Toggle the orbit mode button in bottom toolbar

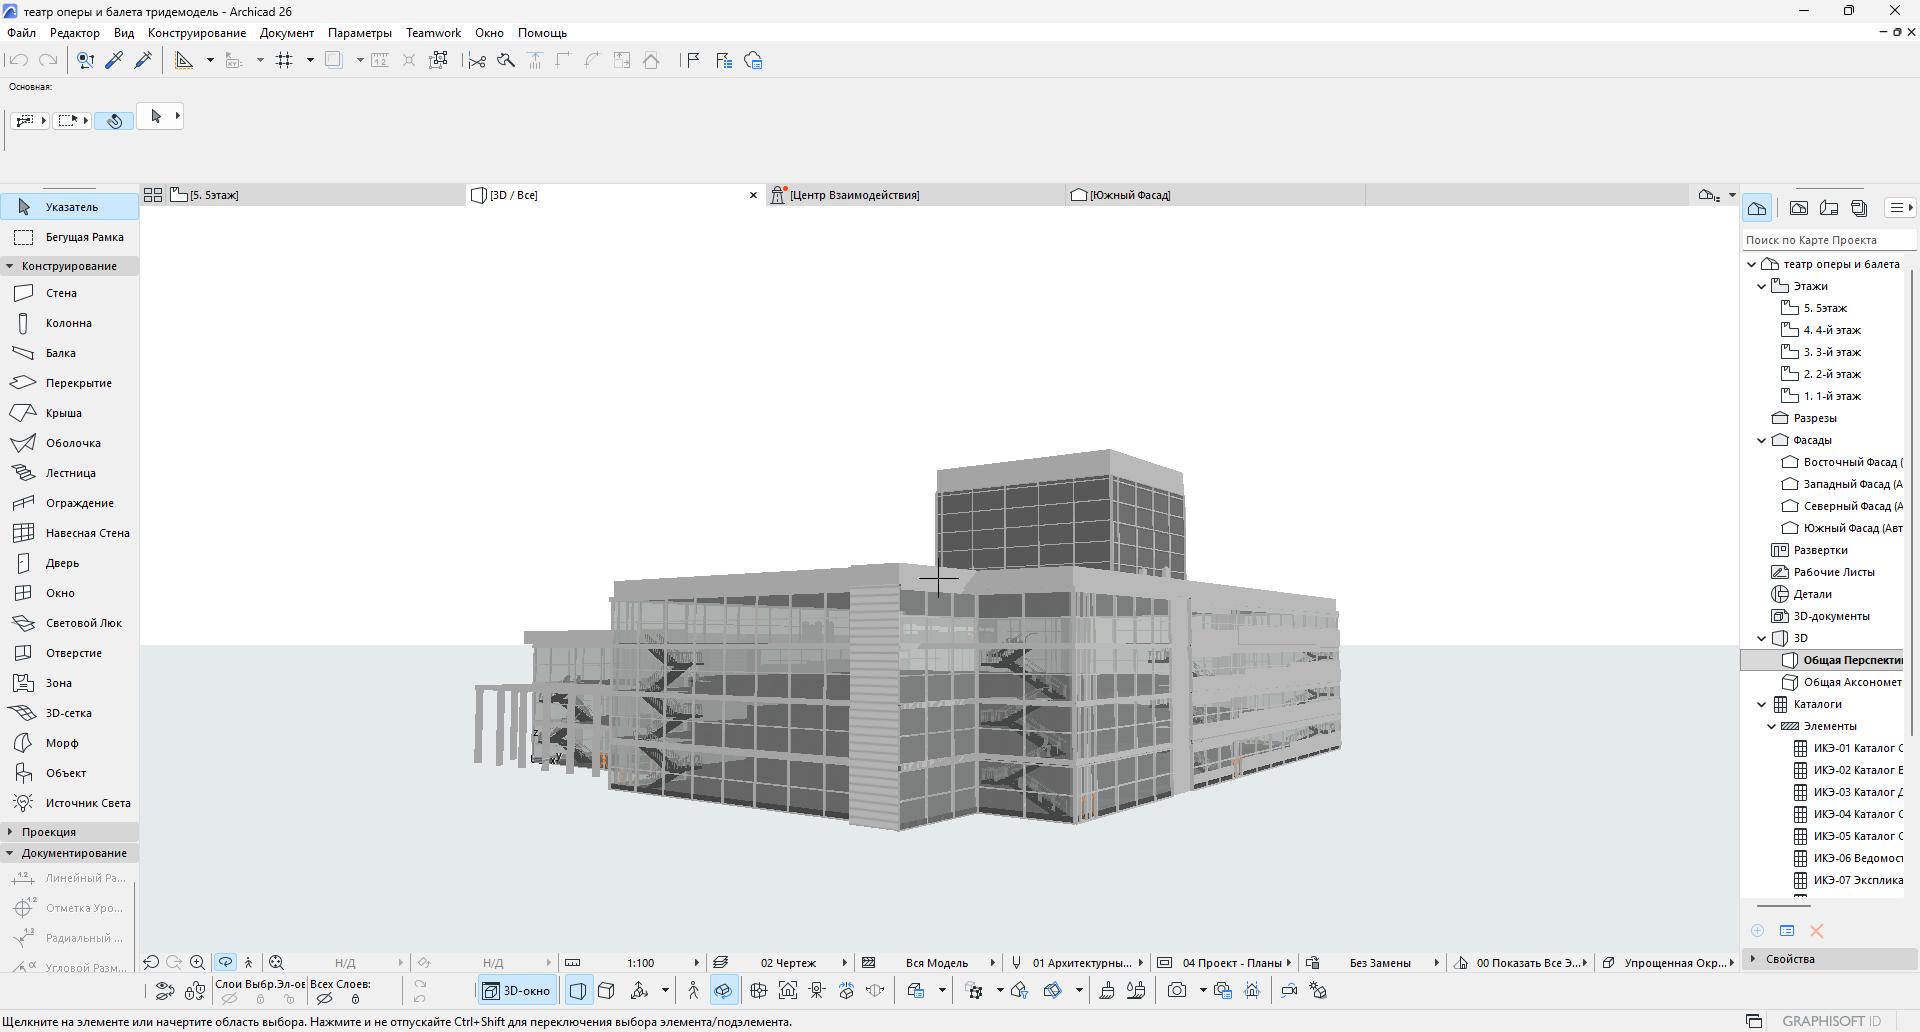tap(723, 991)
